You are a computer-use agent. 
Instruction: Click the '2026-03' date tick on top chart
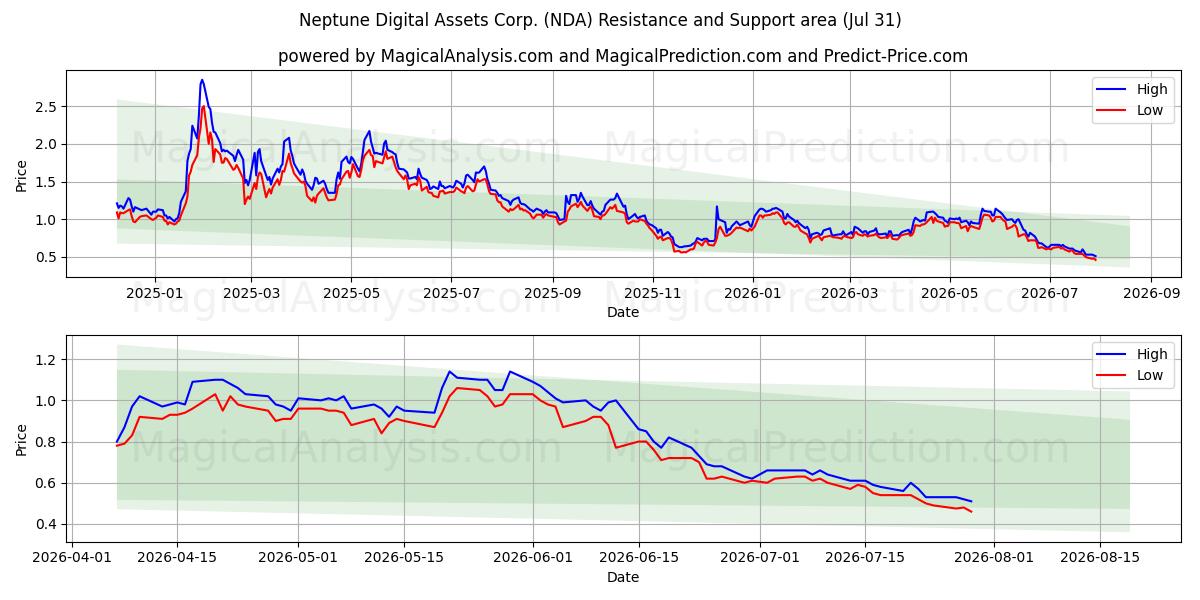click(848, 293)
